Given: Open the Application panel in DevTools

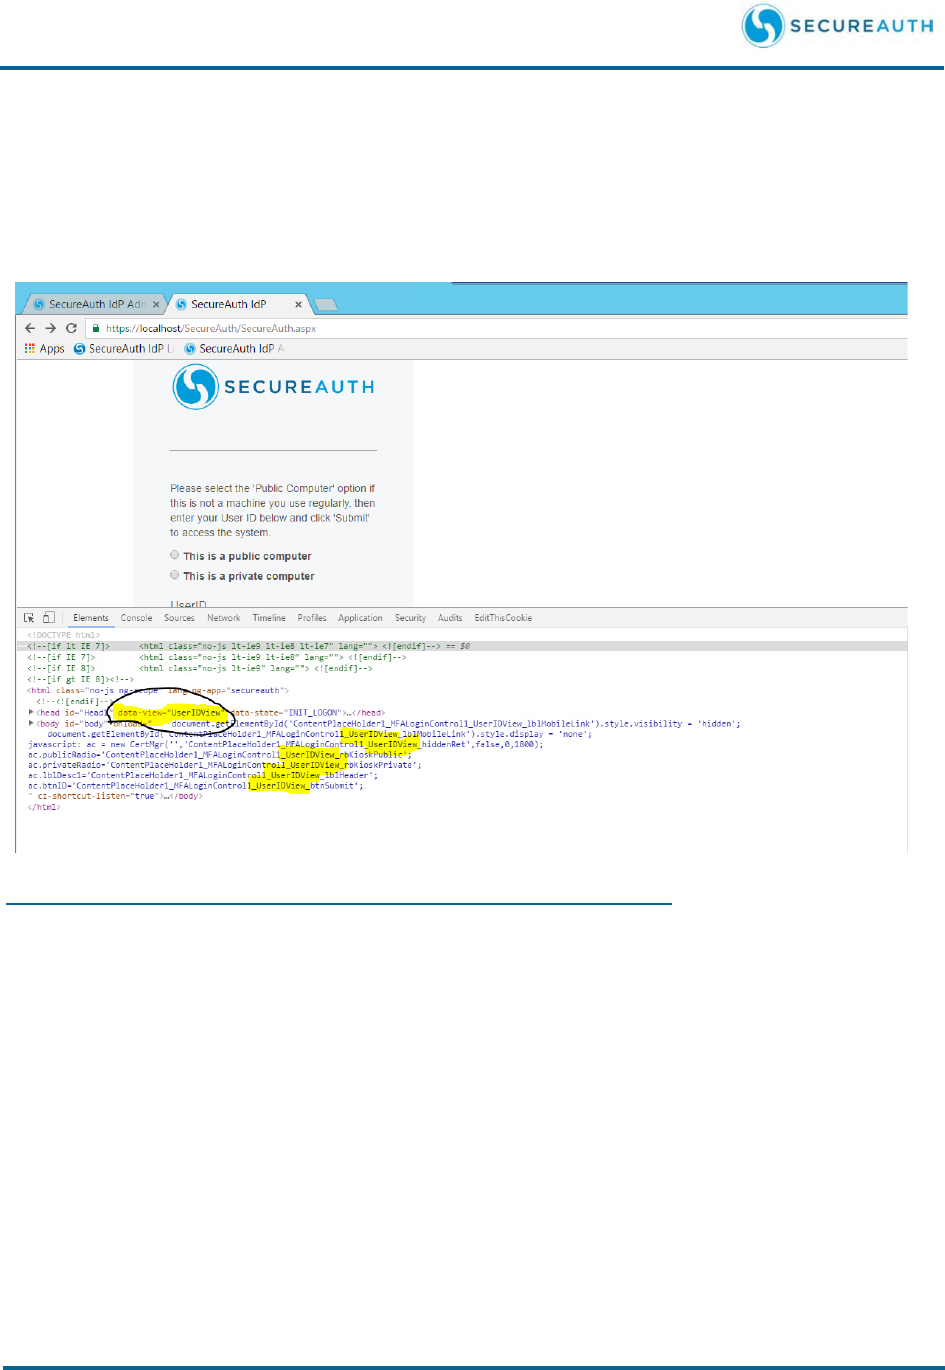Looking at the screenshot, I should [360, 618].
